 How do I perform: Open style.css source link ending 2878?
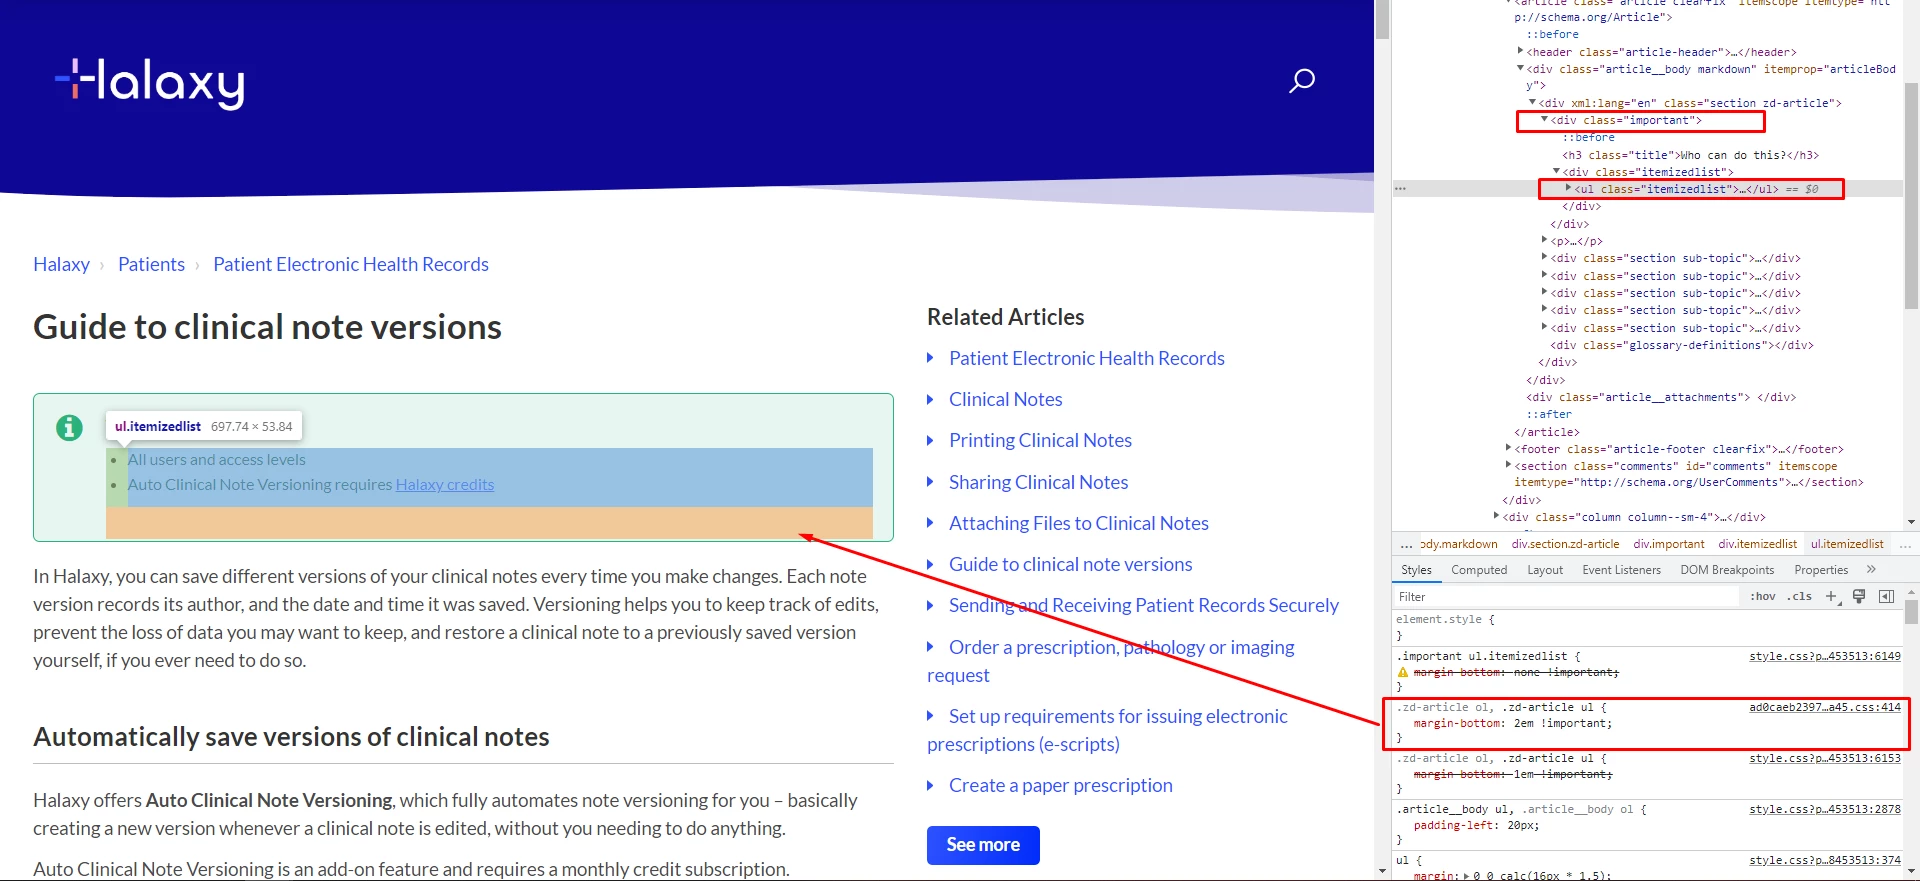pyautogui.click(x=1825, y=809)
